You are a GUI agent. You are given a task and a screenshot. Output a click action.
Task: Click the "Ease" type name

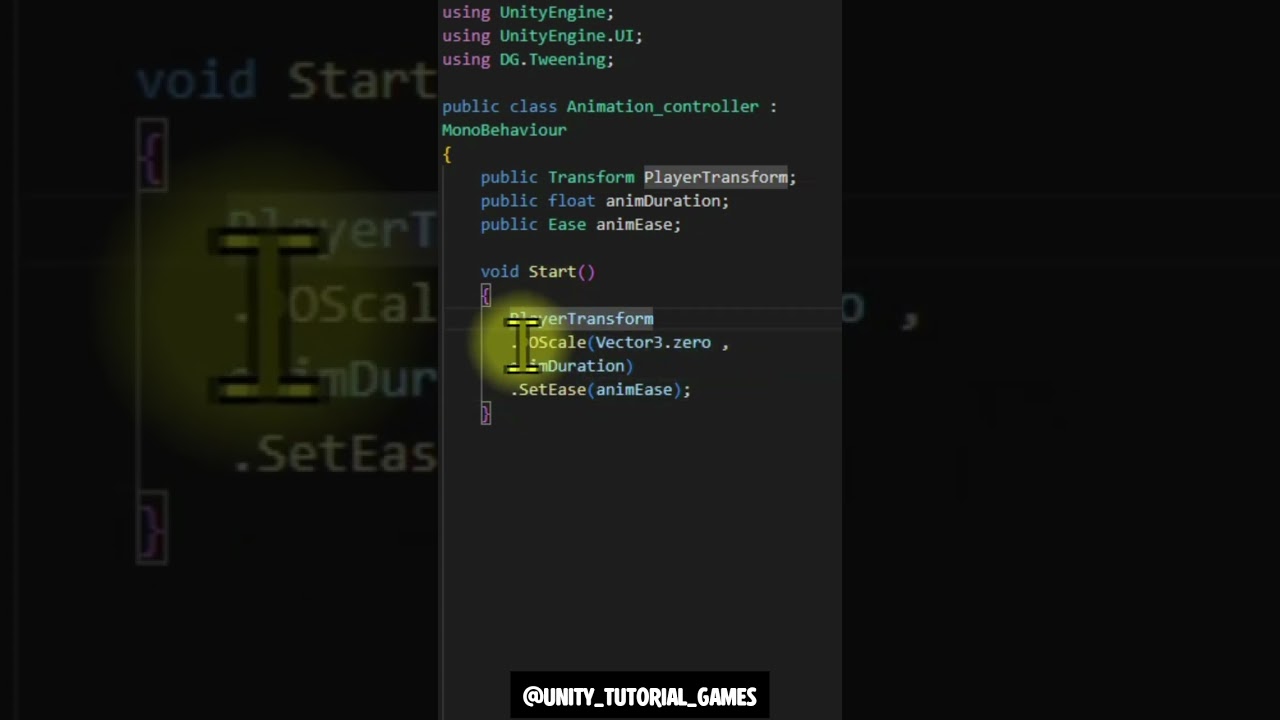click(567, 225)
